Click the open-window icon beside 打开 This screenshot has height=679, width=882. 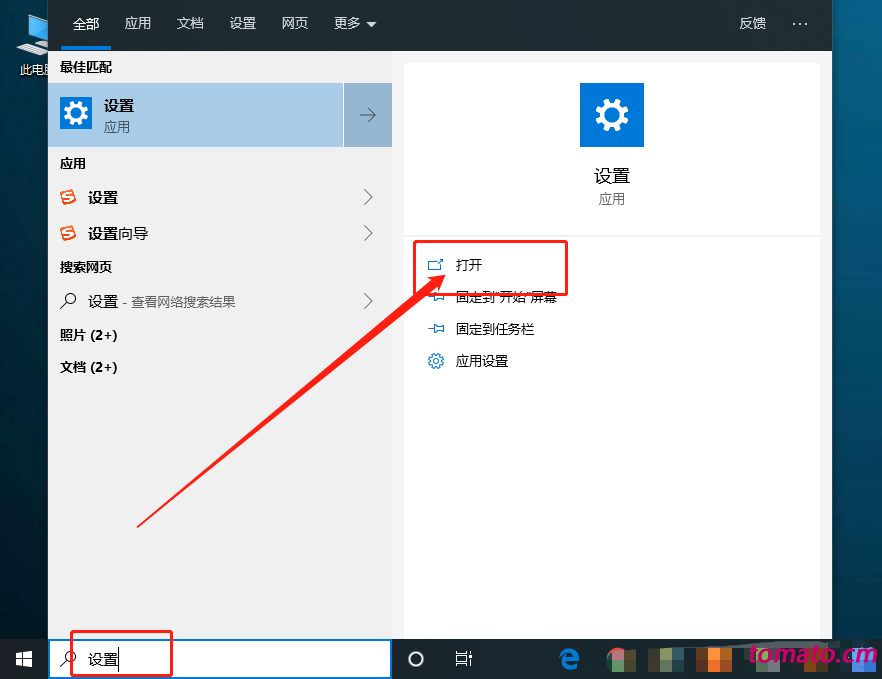(x=435, y=265)
